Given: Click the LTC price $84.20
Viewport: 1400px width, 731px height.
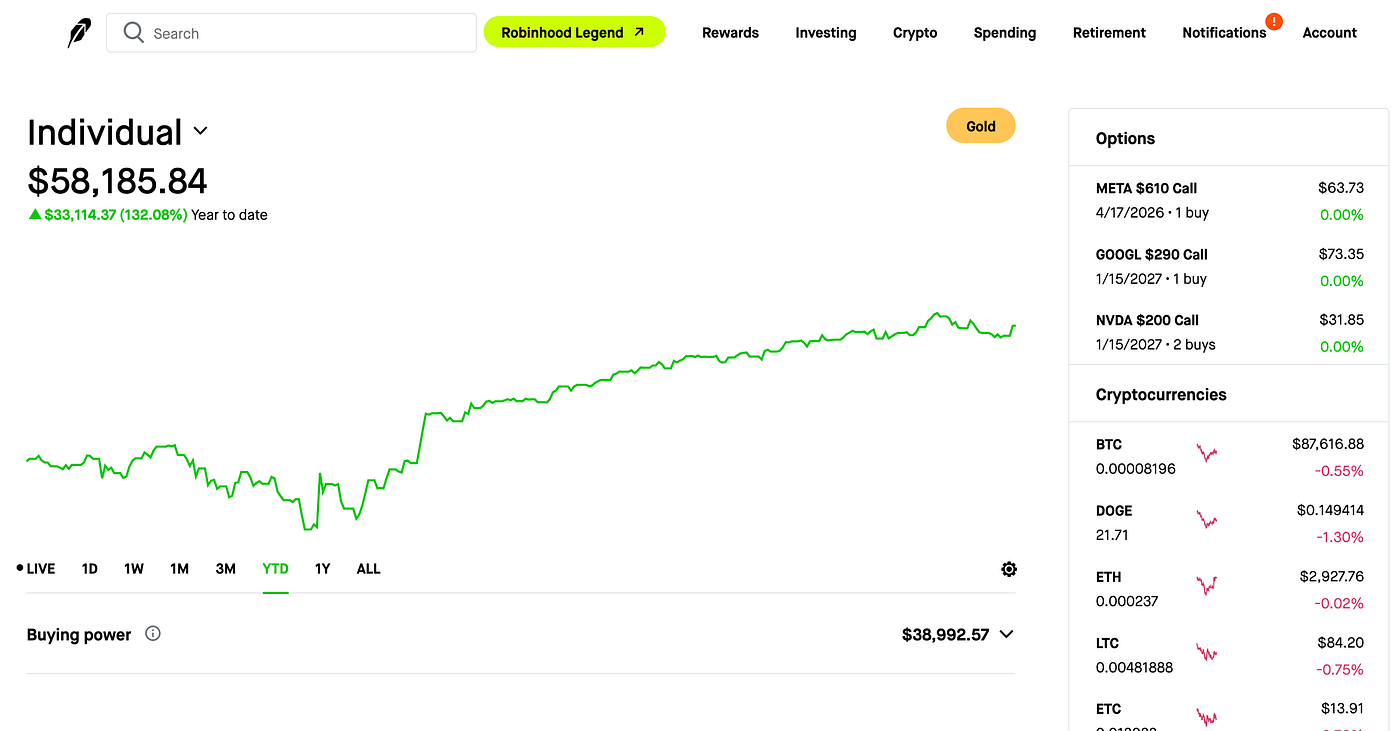Looking at the screenshot, I should click(1340, 643).
